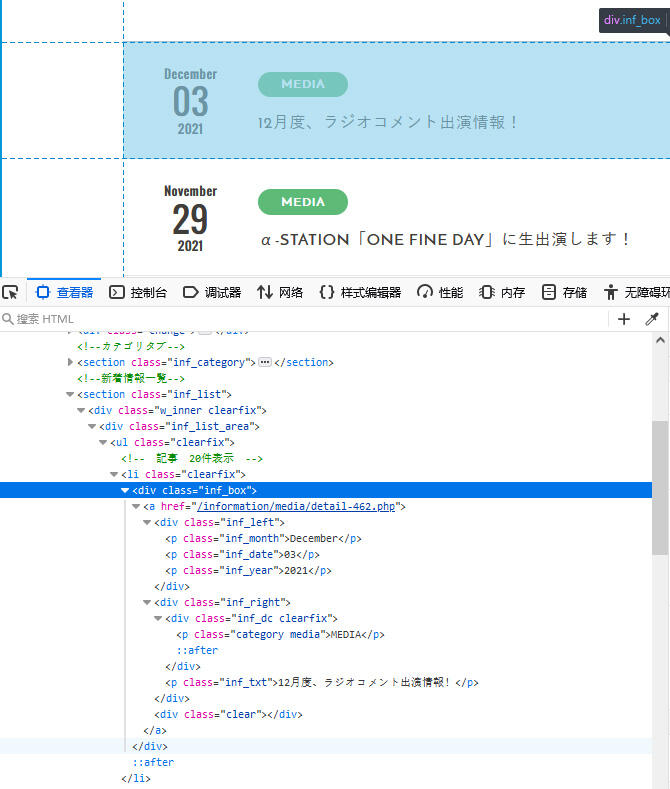Activate the element picker tool

point(11,292)
